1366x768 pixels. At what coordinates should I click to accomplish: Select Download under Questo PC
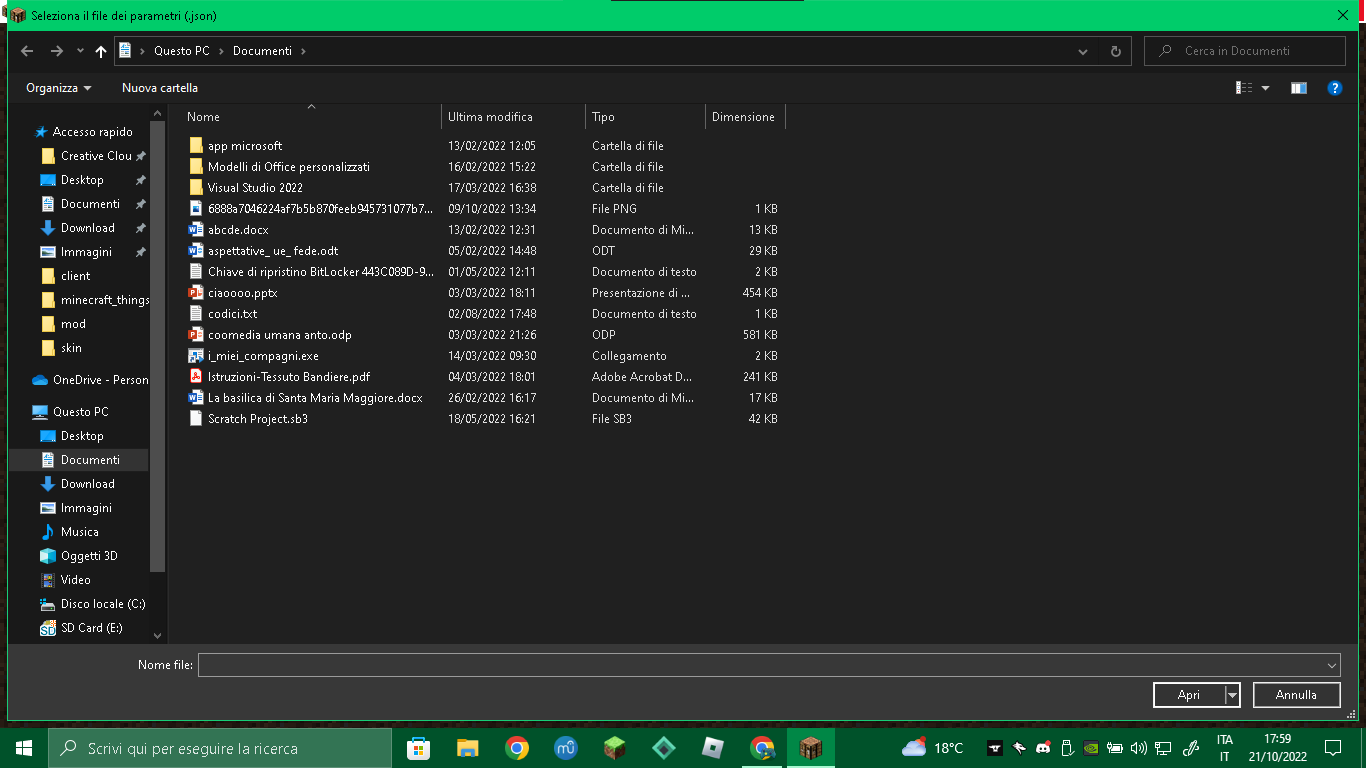tap(87, 484)
